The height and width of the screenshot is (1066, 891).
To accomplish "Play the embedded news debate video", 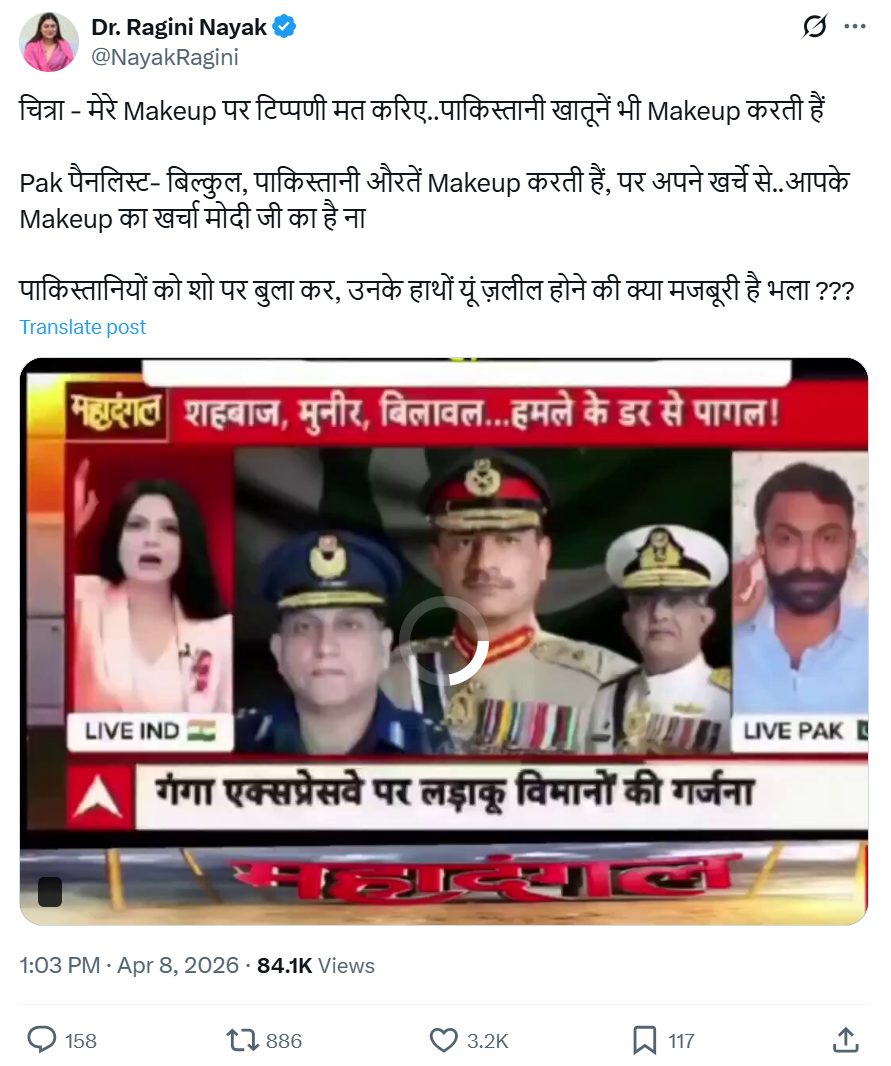I will [x=444, y=641].
